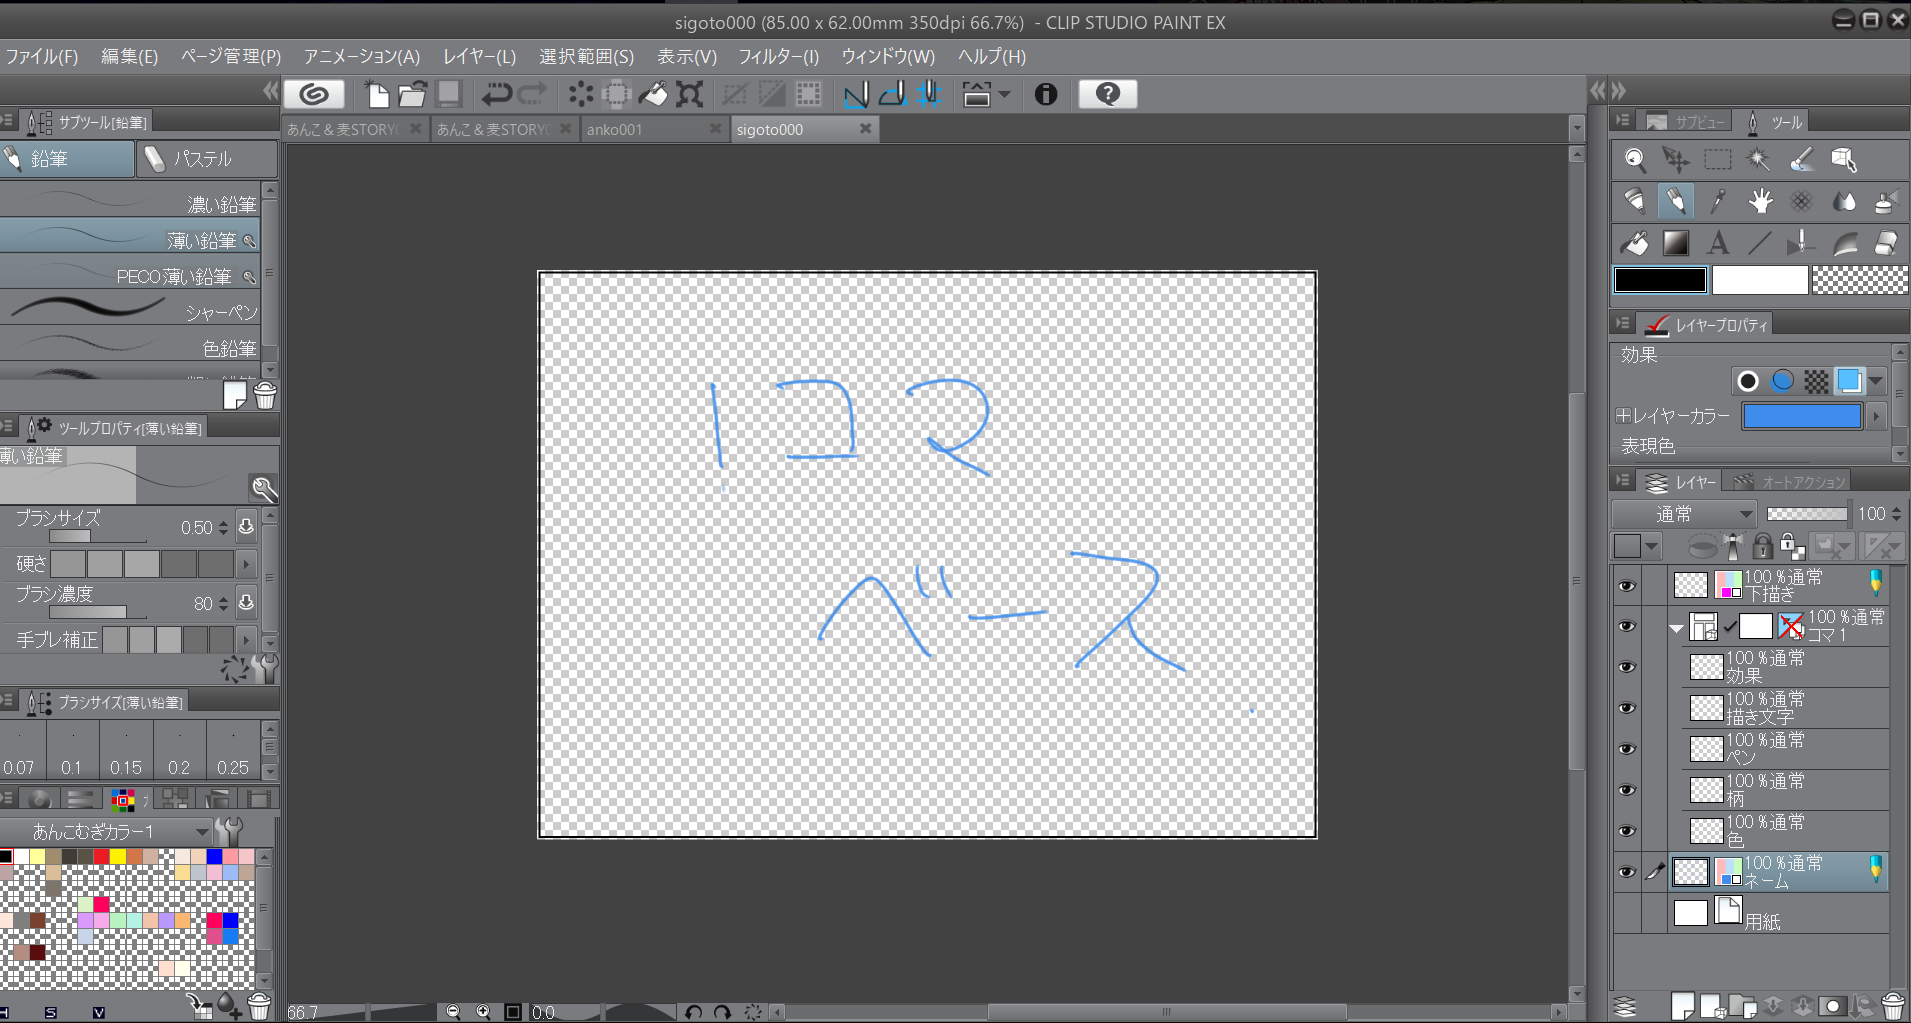1911x1023 pixels.
Task: Click the Undo arrow in the toolbar
Action: [x=496, y=94]
